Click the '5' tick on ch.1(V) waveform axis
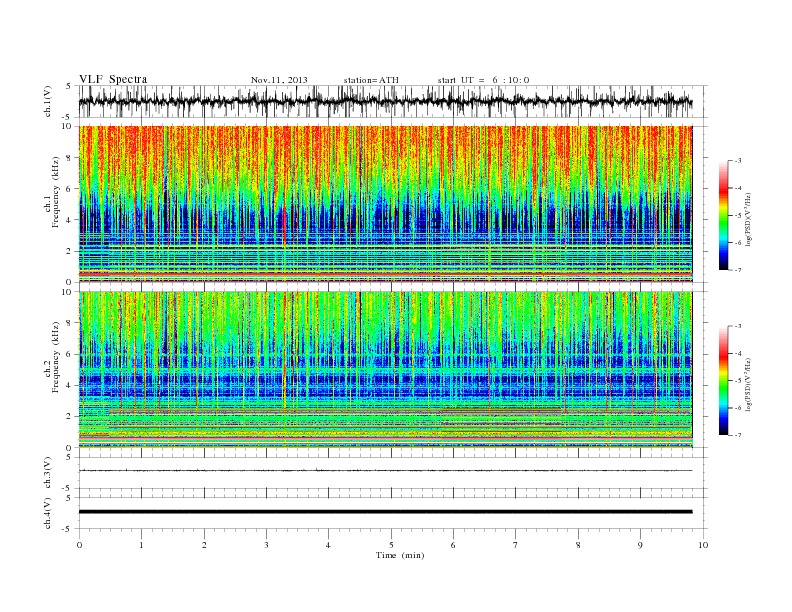The width and height of the screenshot is (792, 612). click(70, 86)
